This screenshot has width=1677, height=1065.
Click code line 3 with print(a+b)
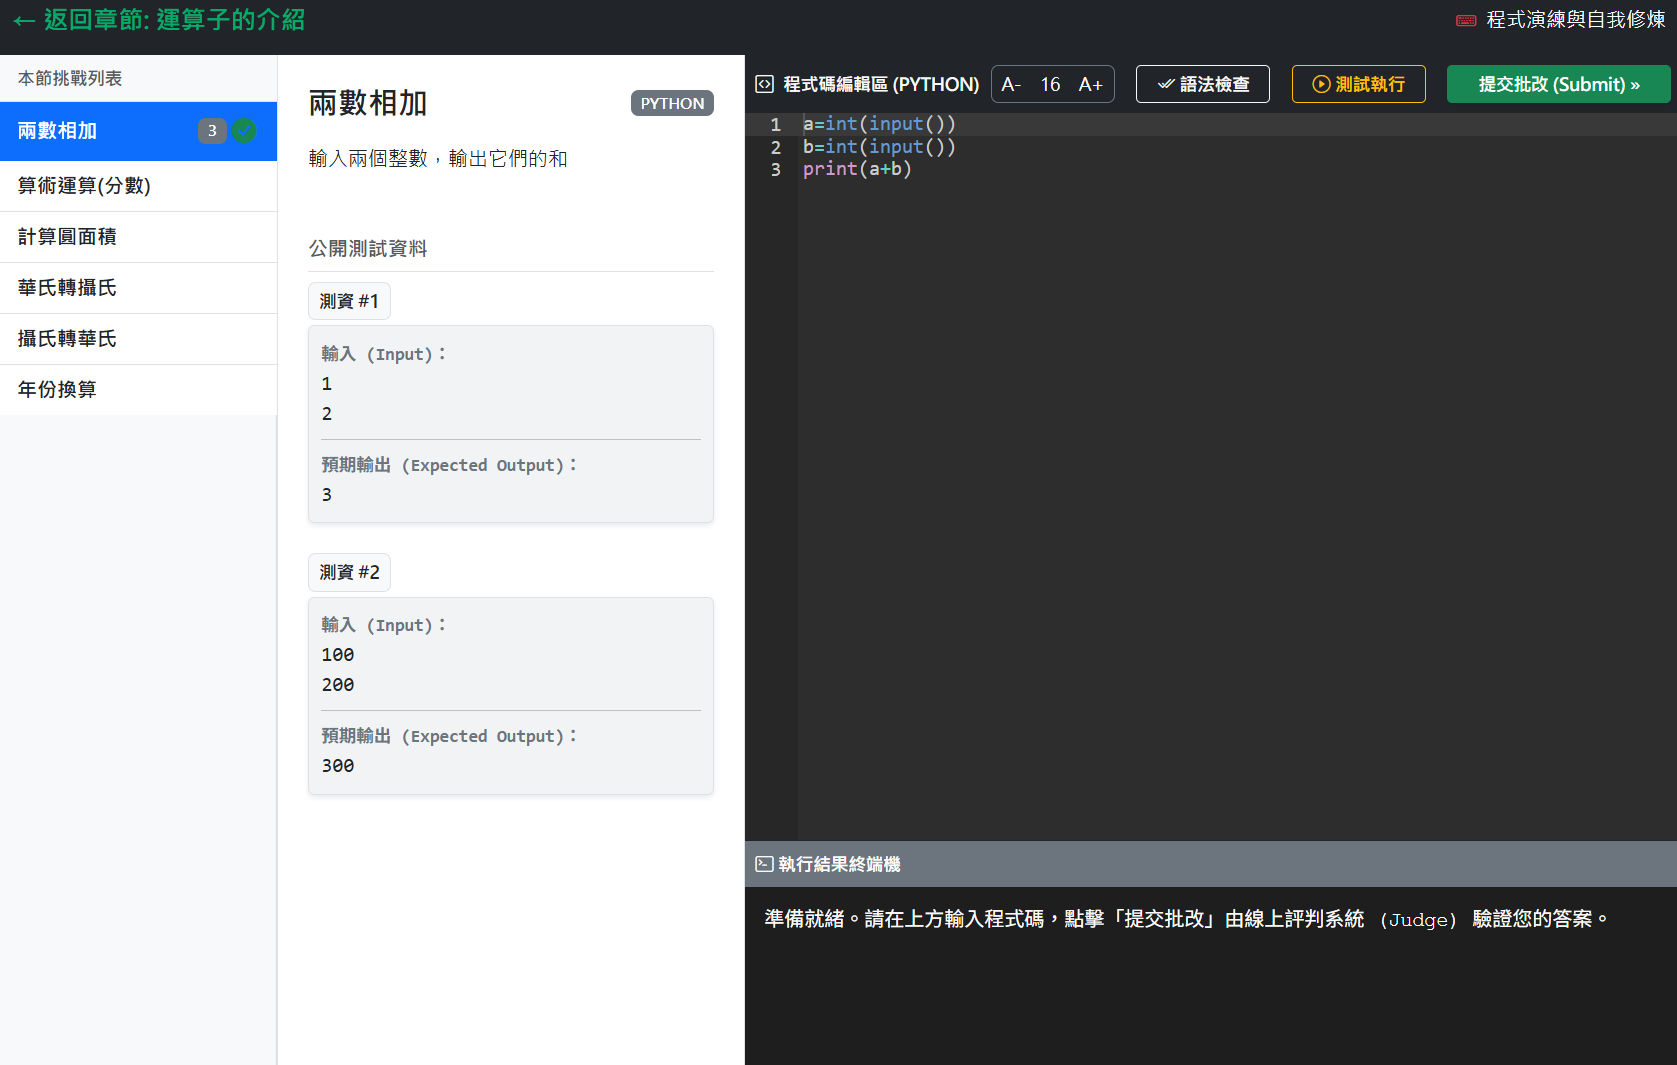tap(857, 169)
